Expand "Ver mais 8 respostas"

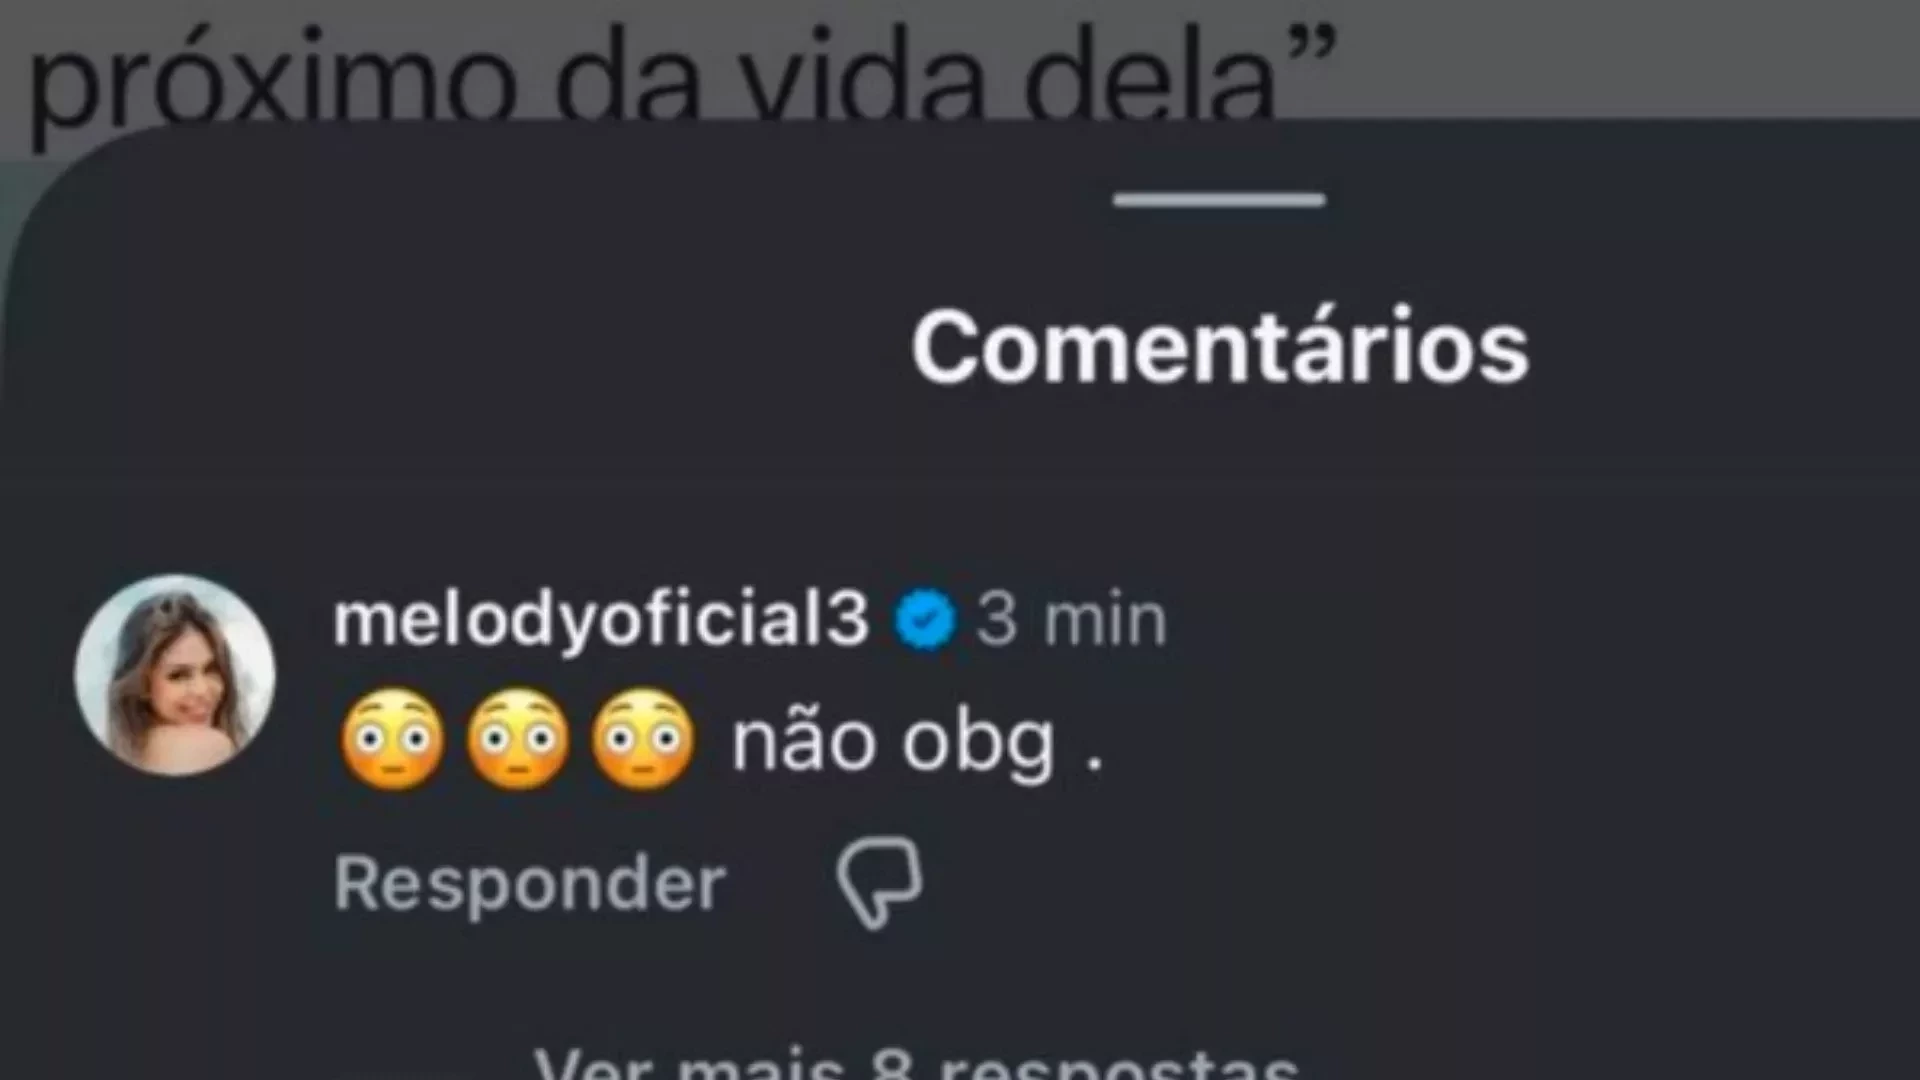click(x=916, y=1062)
